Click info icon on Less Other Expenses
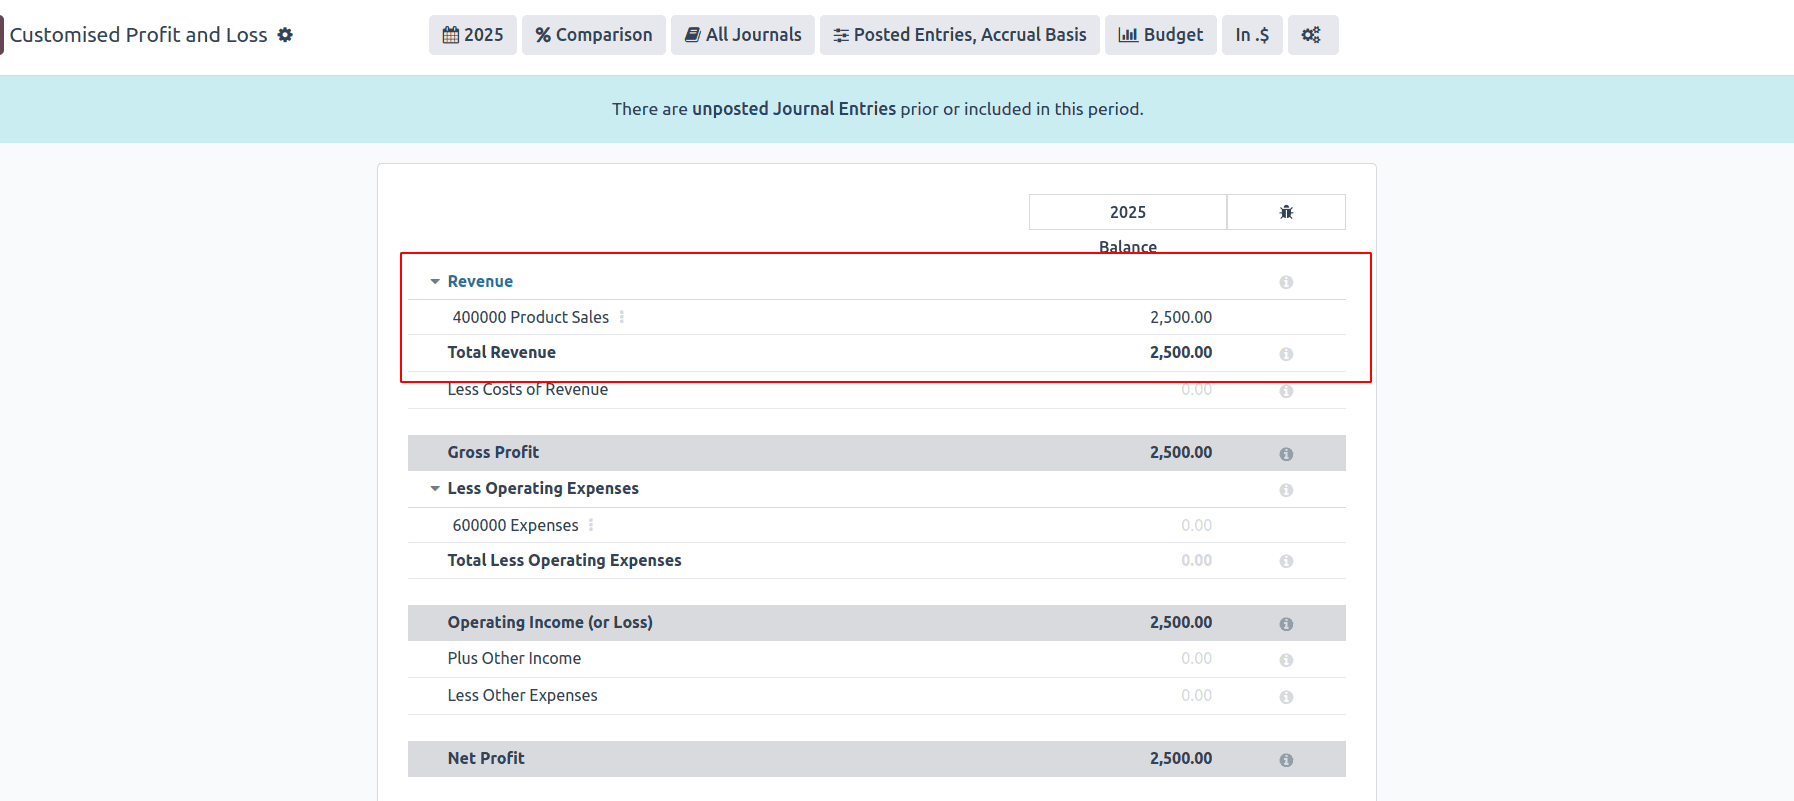Image resolution: width=1794 pixels, height=801 pixels. [1286, 697]
